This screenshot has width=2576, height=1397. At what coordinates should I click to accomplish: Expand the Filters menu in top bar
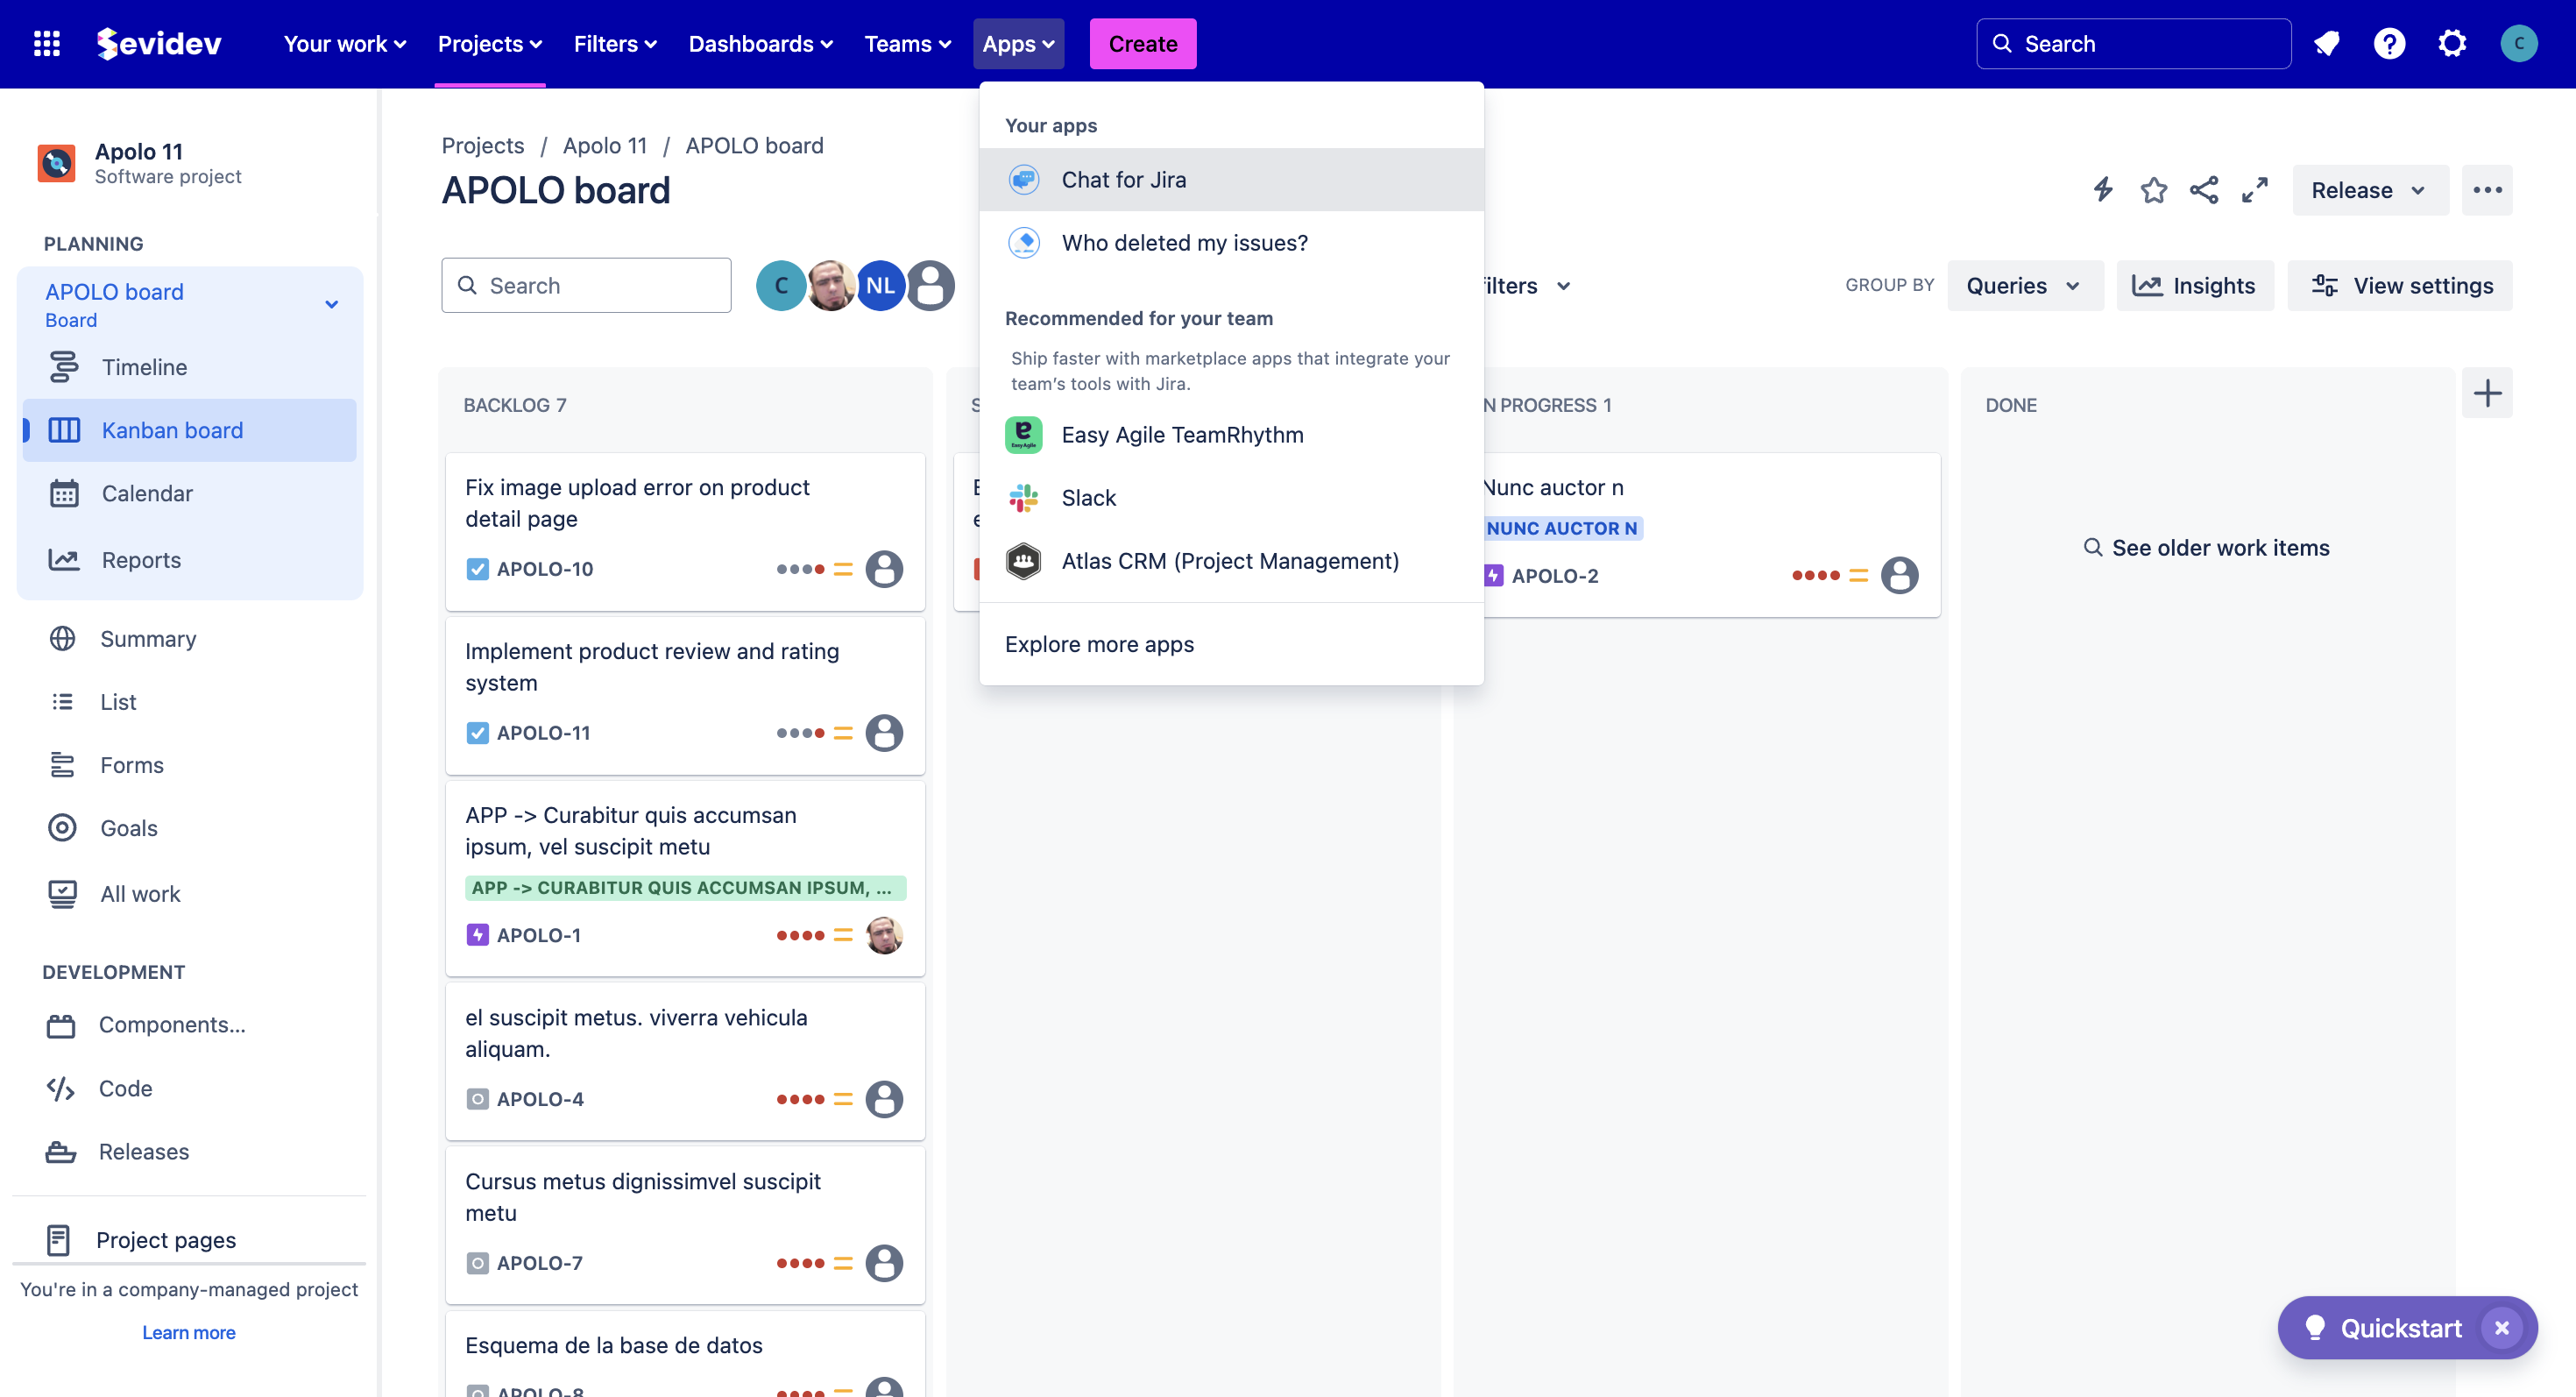point(615,44)
